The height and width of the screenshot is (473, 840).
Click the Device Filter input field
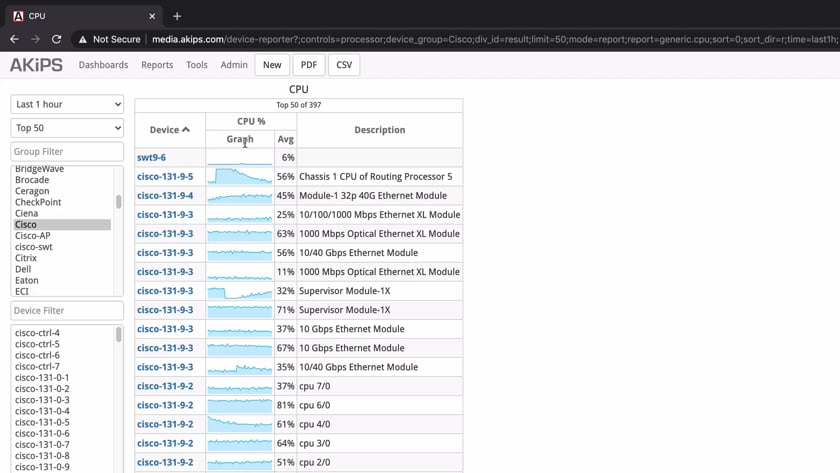[x=67, y=311]
